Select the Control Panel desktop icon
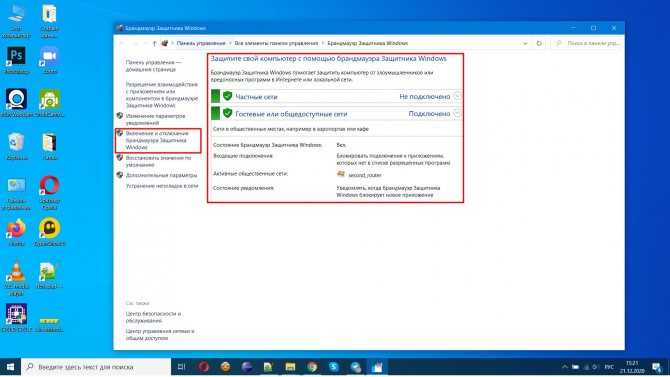 (16, 192)
